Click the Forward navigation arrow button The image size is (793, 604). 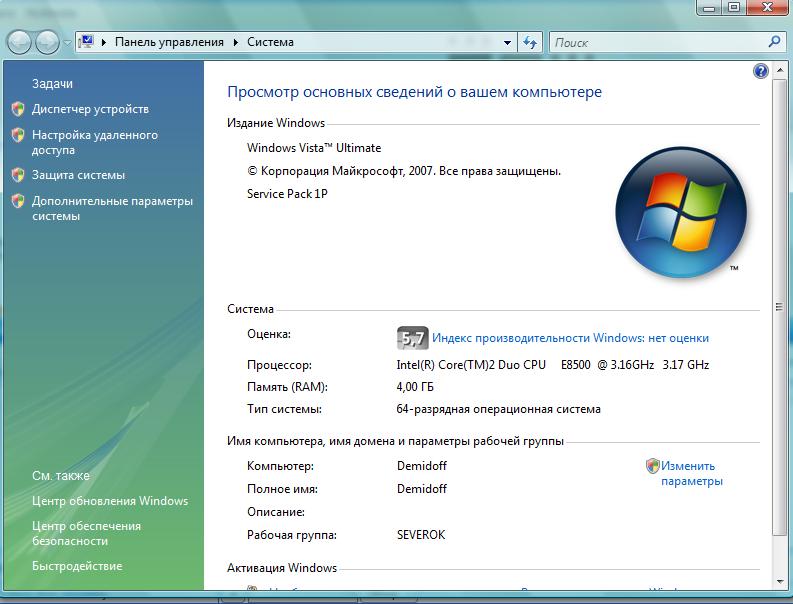tap(47, 42)
